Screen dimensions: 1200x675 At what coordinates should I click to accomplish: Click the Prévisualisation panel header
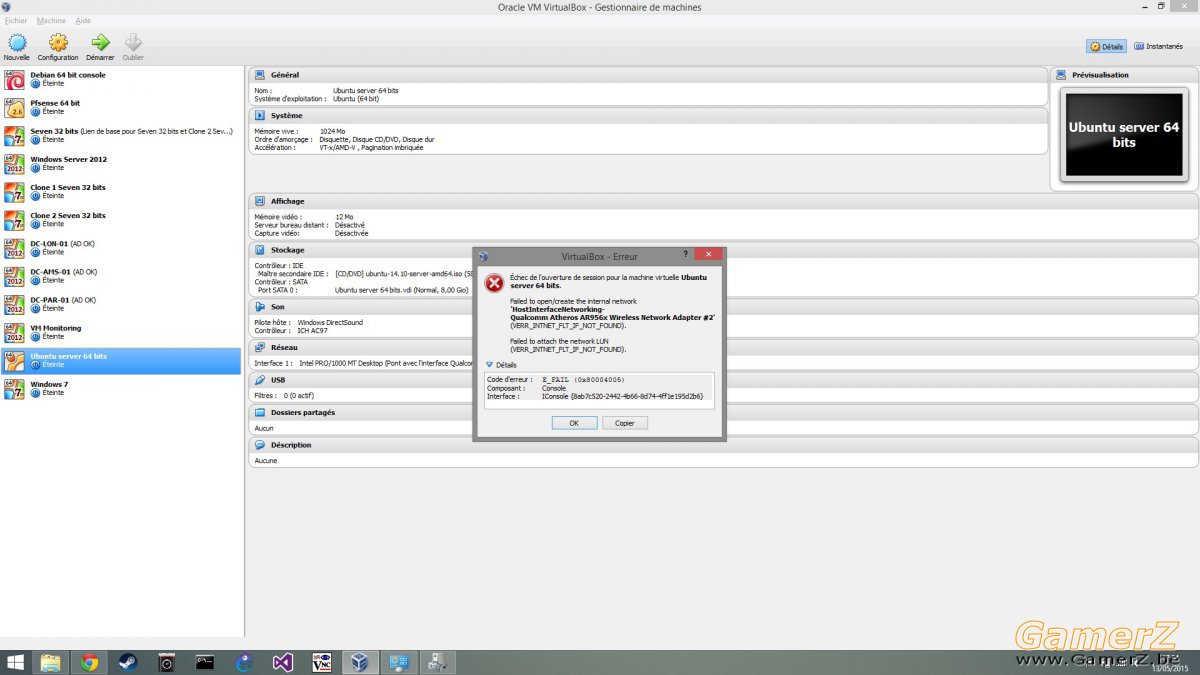coord(1124,75)
